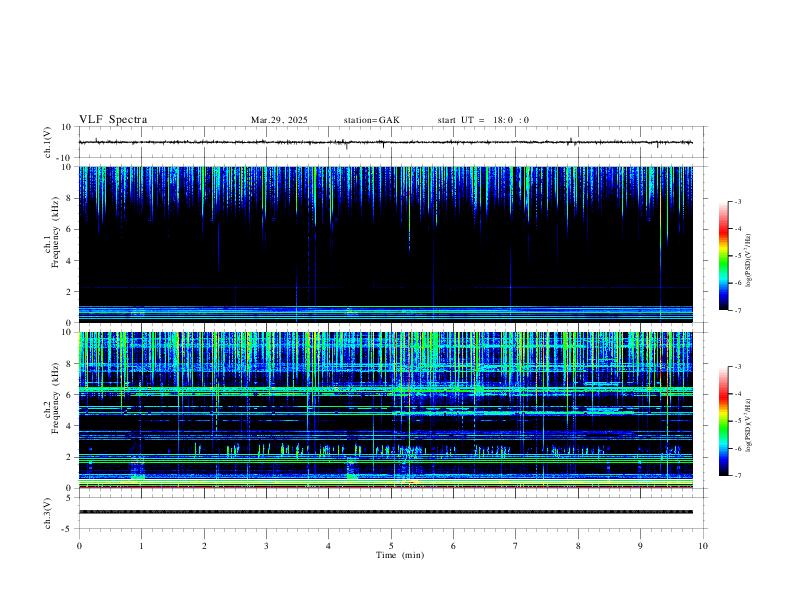Click the "-5" tick on lower color bar
The image size is (792, 612).
[738, 421]
